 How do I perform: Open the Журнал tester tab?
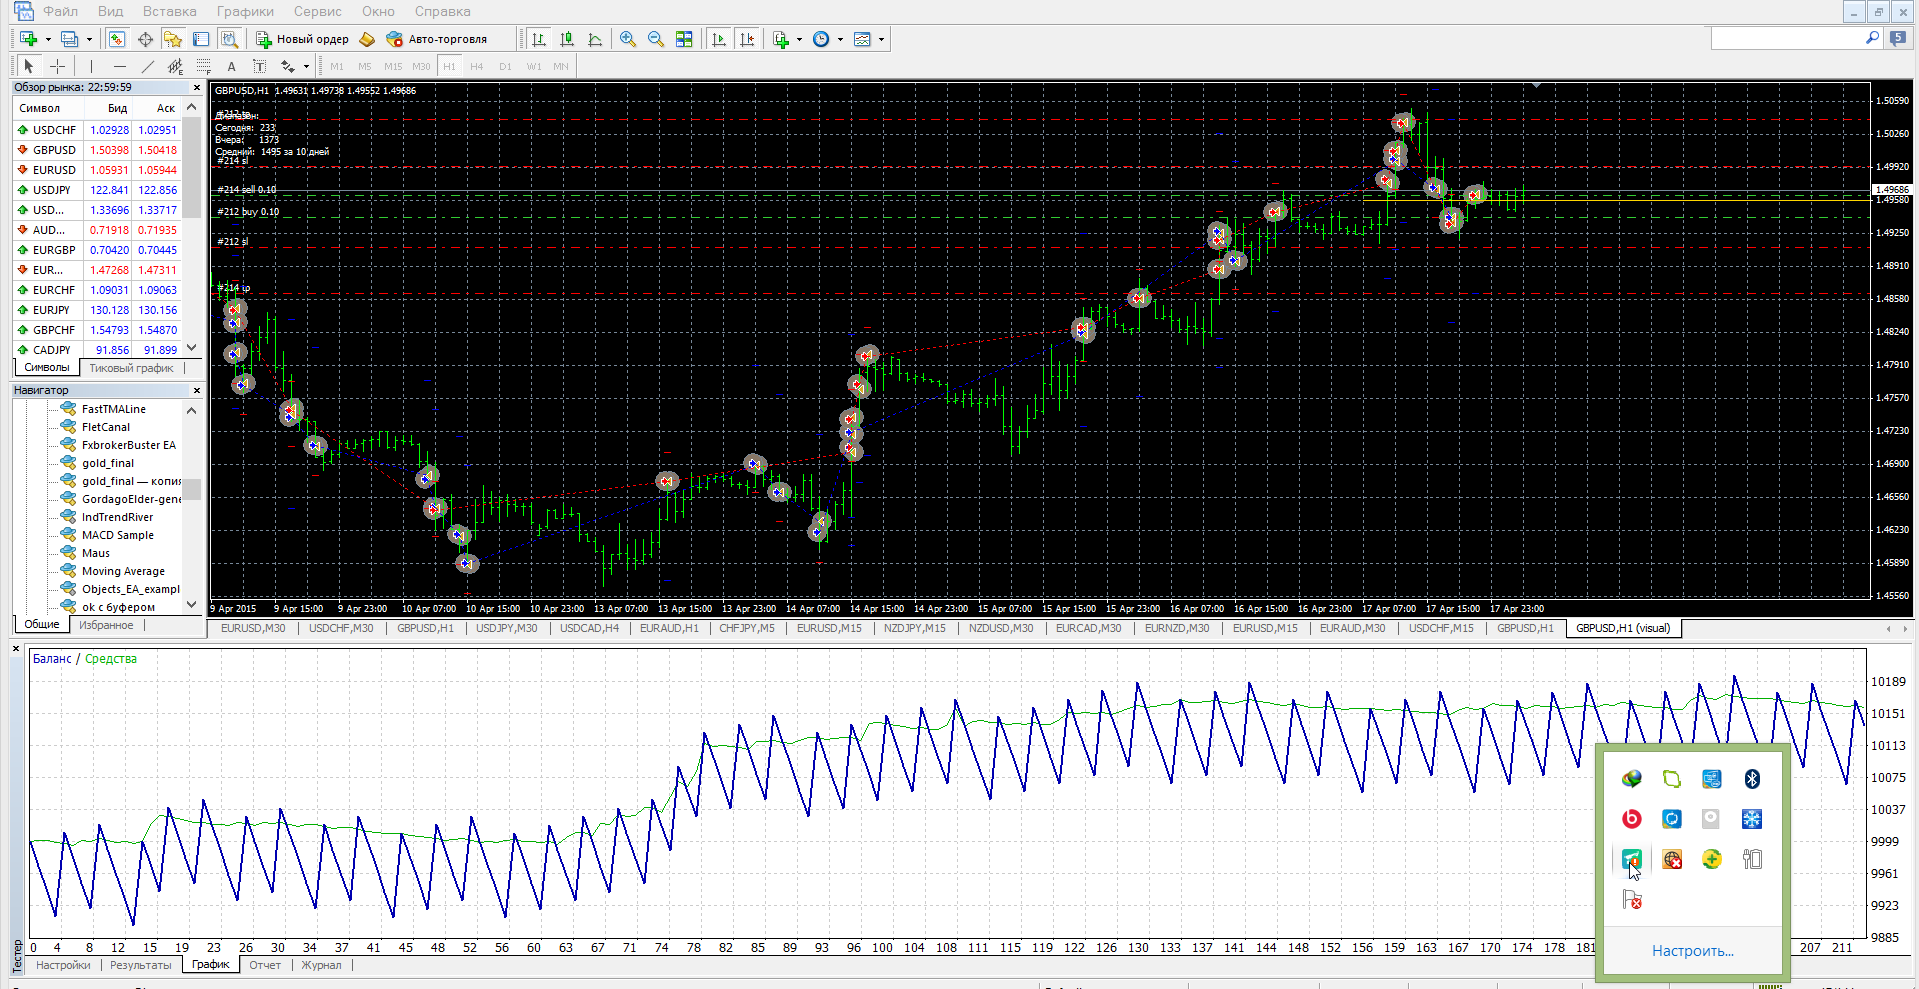[x=321, y=965]
